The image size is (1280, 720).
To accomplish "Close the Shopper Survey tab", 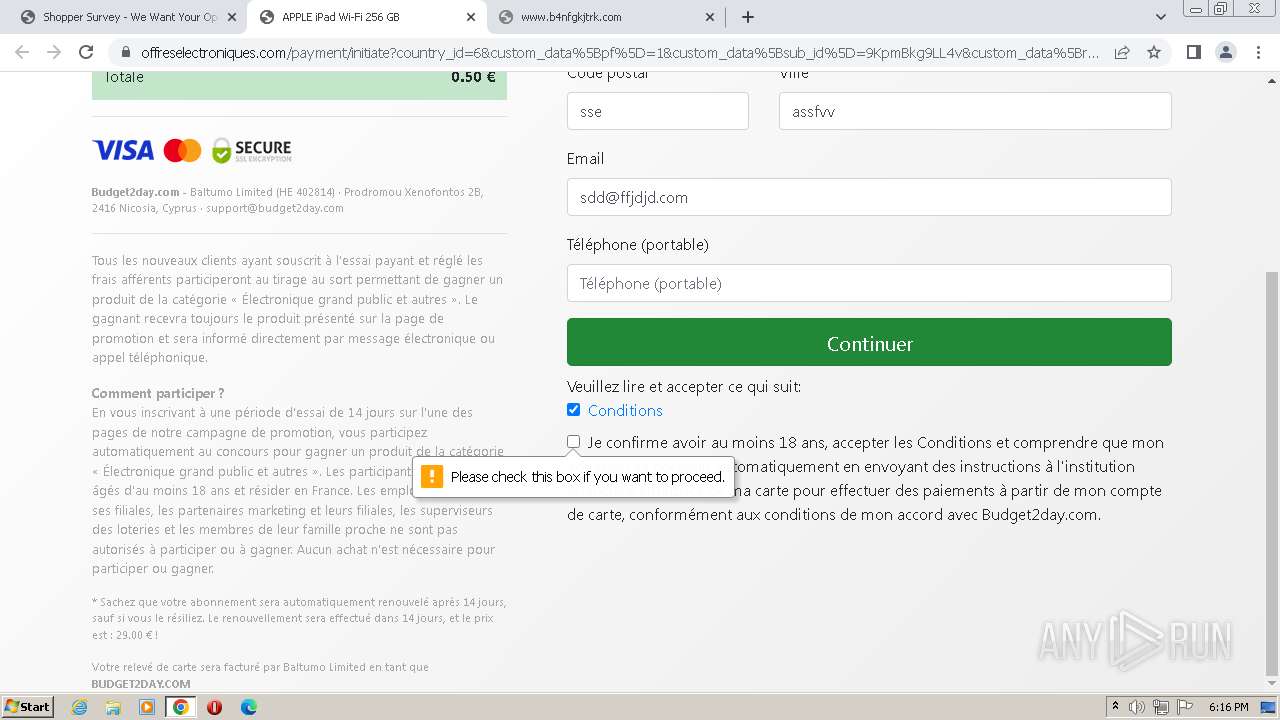I will click(231, 17).
